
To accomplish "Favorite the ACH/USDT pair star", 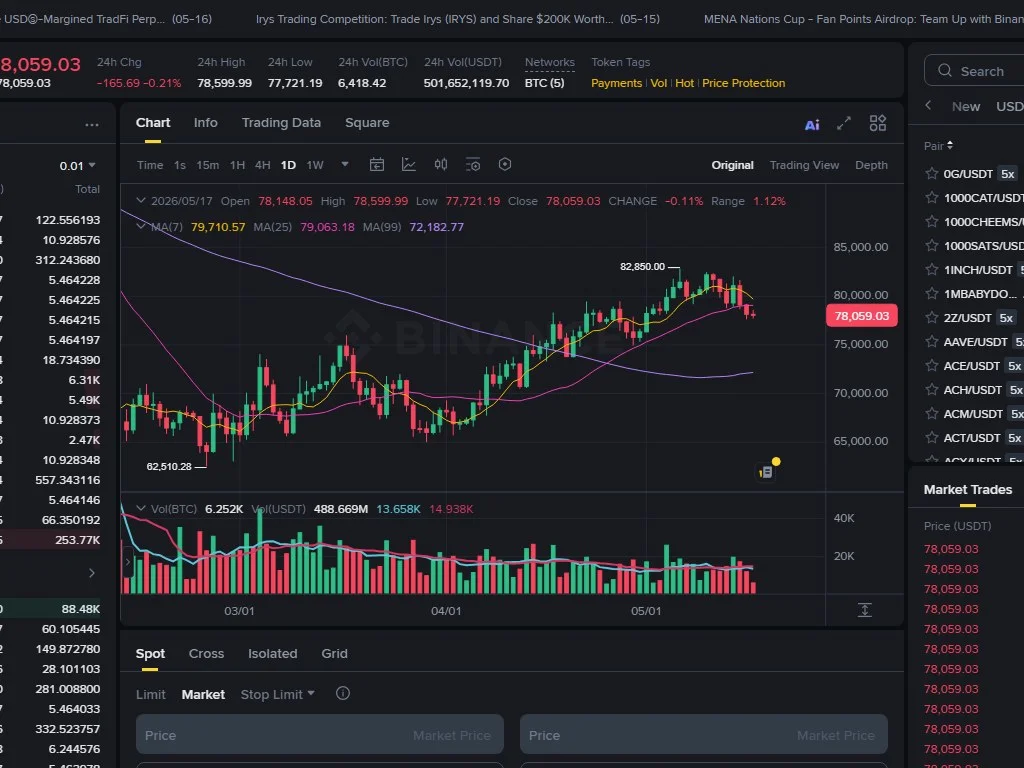I will pos(932,390).
